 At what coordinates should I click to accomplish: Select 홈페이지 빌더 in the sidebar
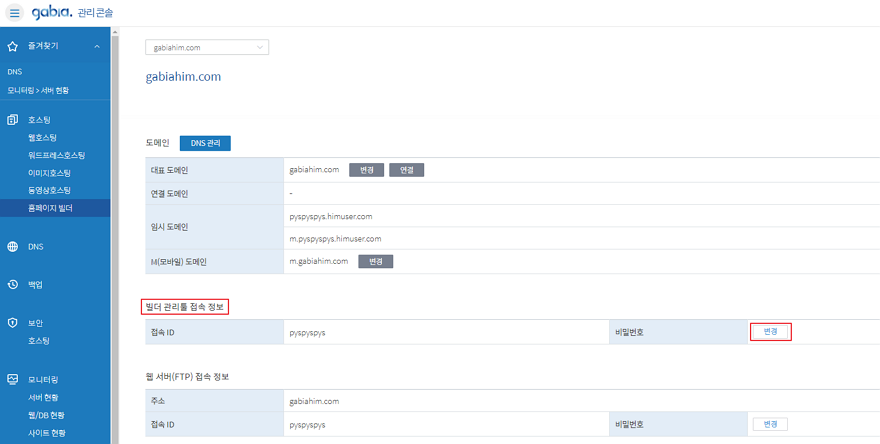55,208
